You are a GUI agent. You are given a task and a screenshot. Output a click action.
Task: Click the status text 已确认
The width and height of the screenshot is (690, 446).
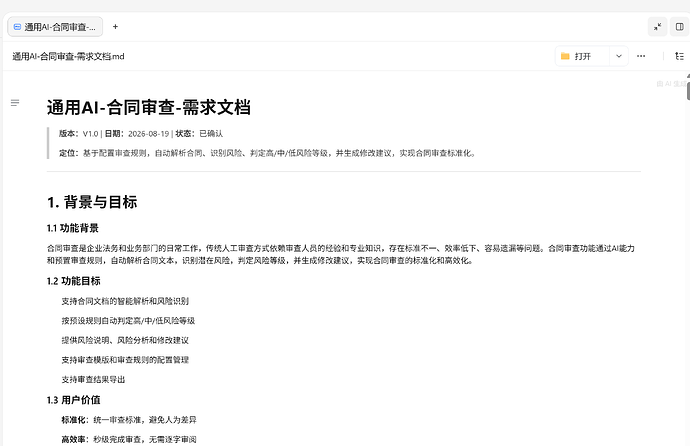(211, 134)
